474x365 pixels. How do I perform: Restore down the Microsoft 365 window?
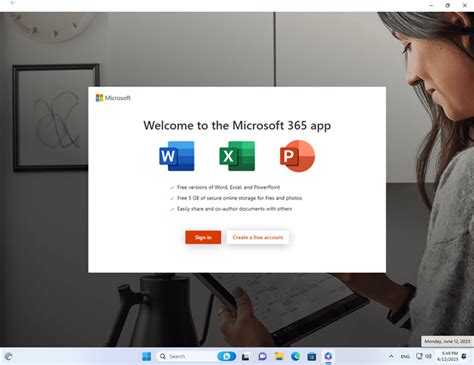coord(448,5)
